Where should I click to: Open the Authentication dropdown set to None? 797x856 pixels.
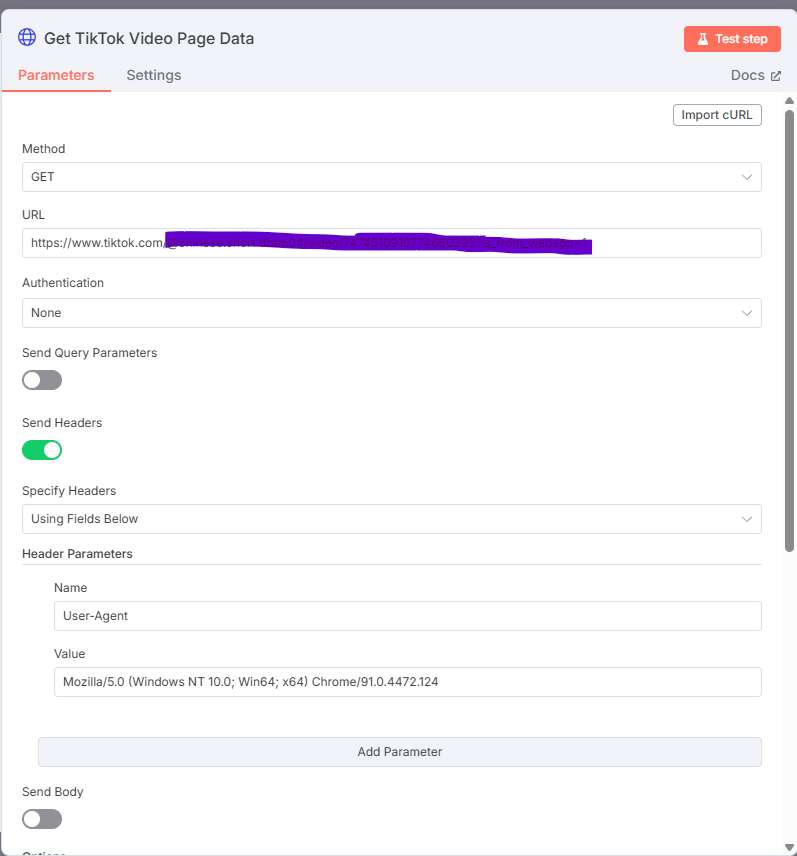pos(391,313)
